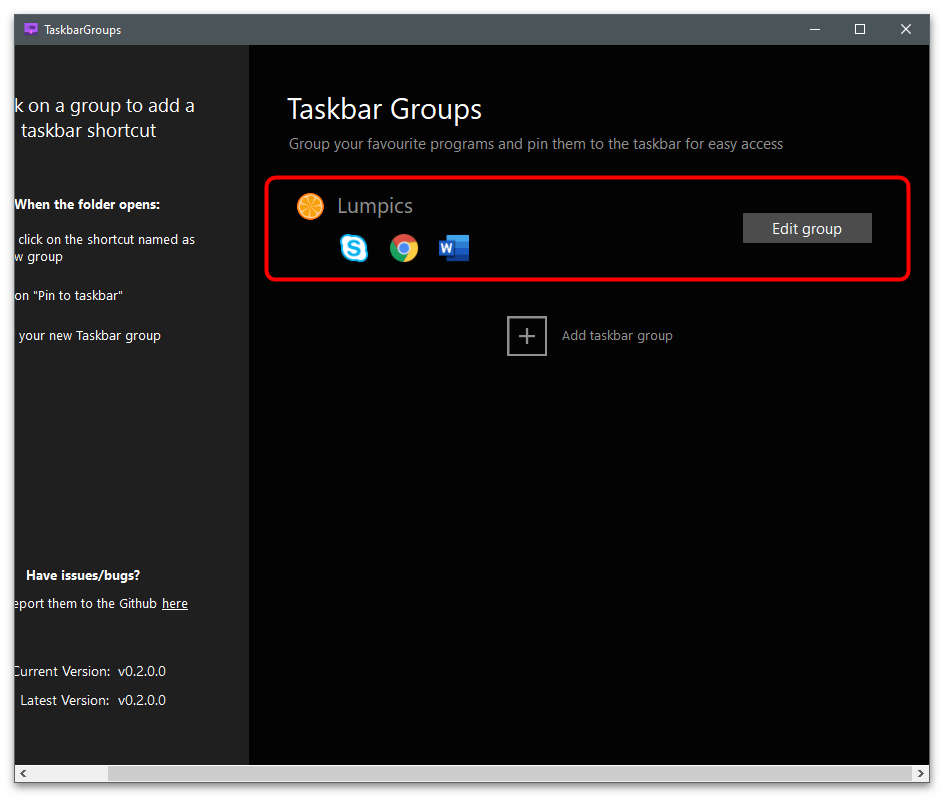Click the Current Version v0.2.0.0 text
This screenshot has height=797, width=944.
(x=90, y=671)
